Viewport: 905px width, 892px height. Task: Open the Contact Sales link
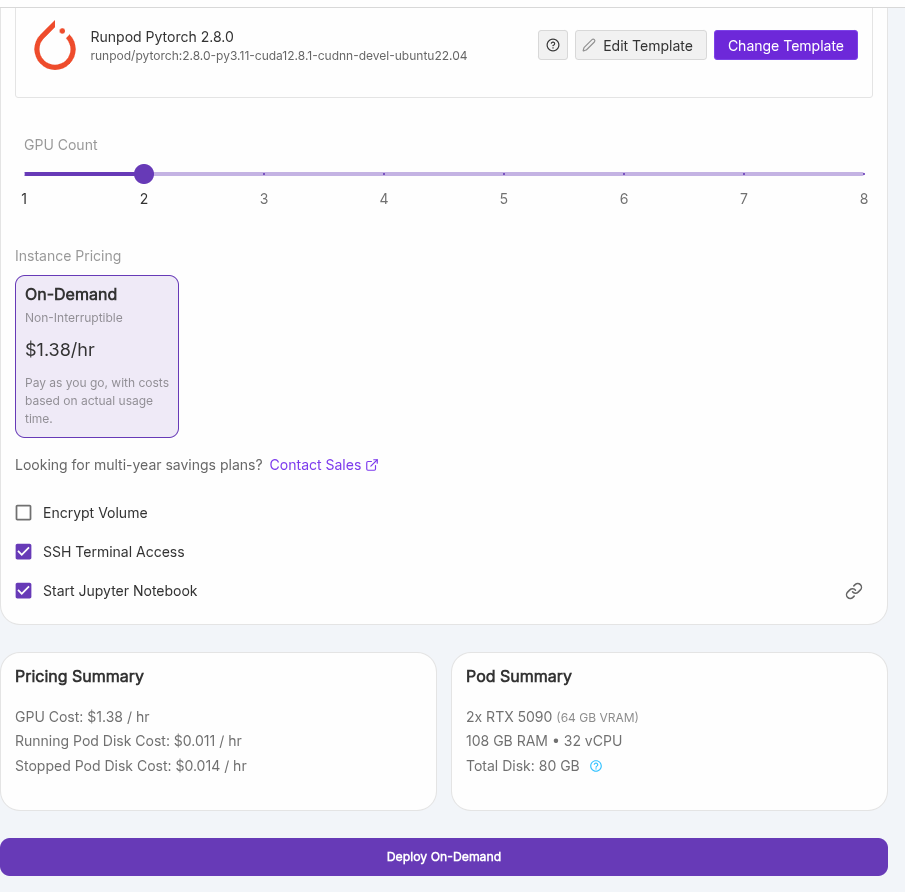click(x=315, y=465)
